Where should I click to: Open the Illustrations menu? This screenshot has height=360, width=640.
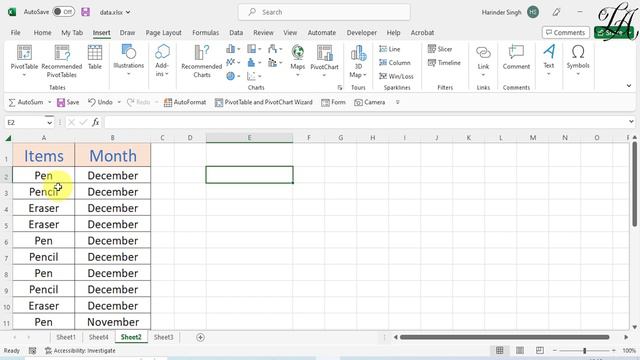coord(129,60)
